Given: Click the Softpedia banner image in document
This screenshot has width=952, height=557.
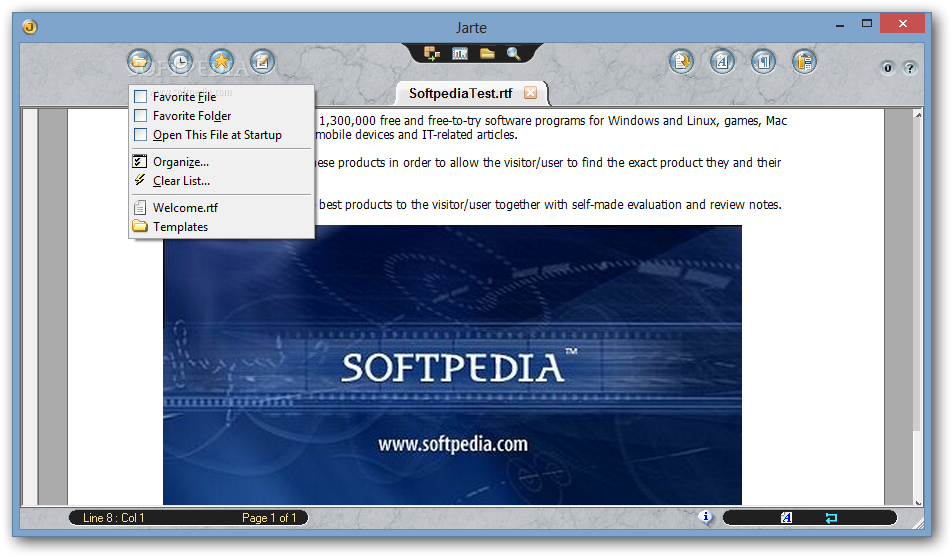Looking at the screenshot, I should click(x=452, y=364).
